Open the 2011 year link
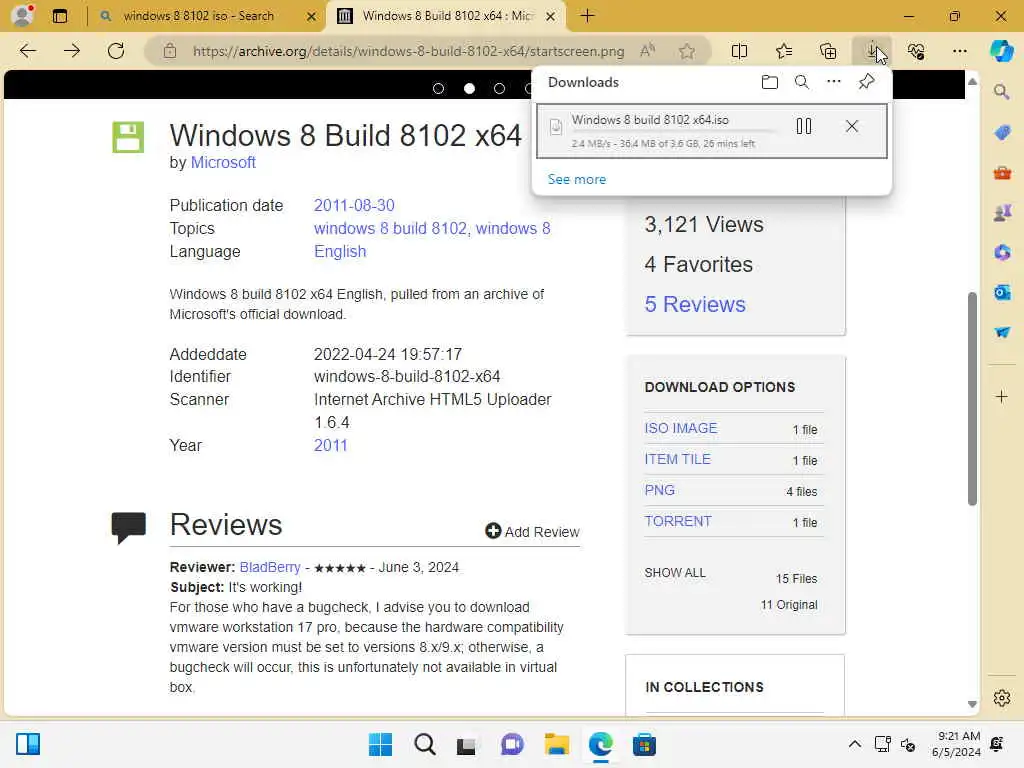The width and height of the screenshot is (1024, 768). click(x=330, y=445)
